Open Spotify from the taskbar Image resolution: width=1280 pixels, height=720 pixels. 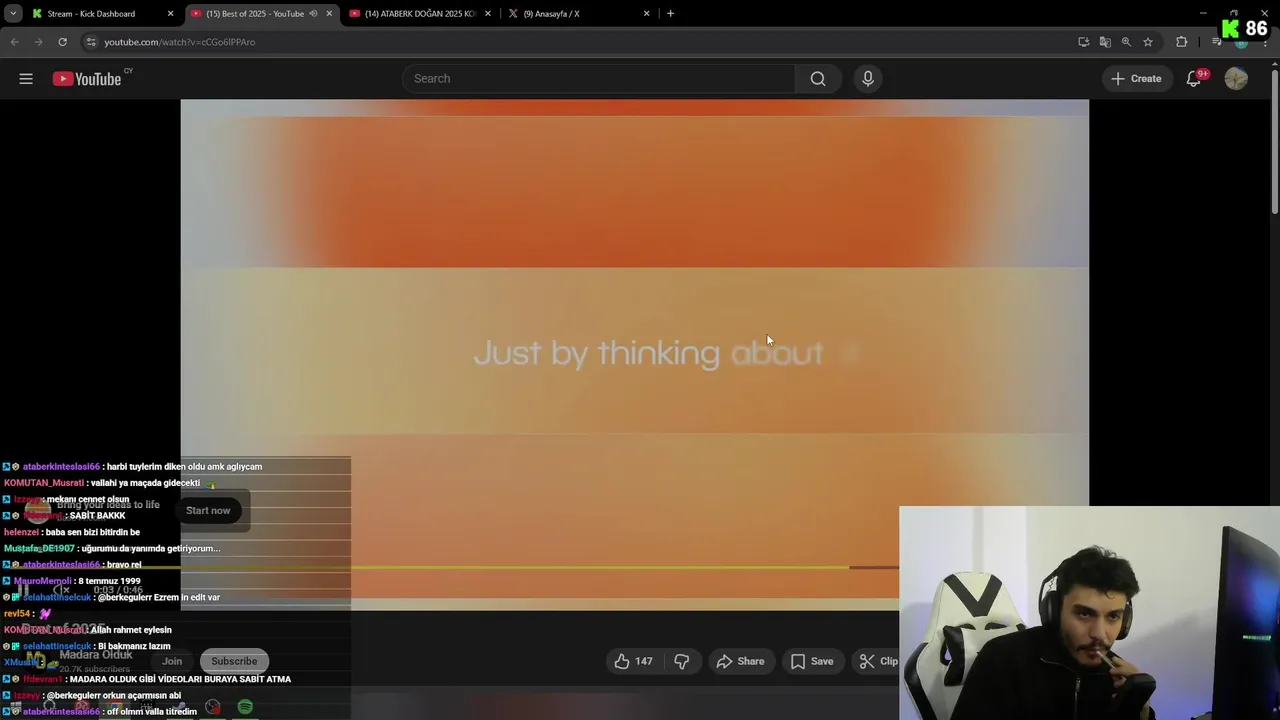tap(245, 707)
